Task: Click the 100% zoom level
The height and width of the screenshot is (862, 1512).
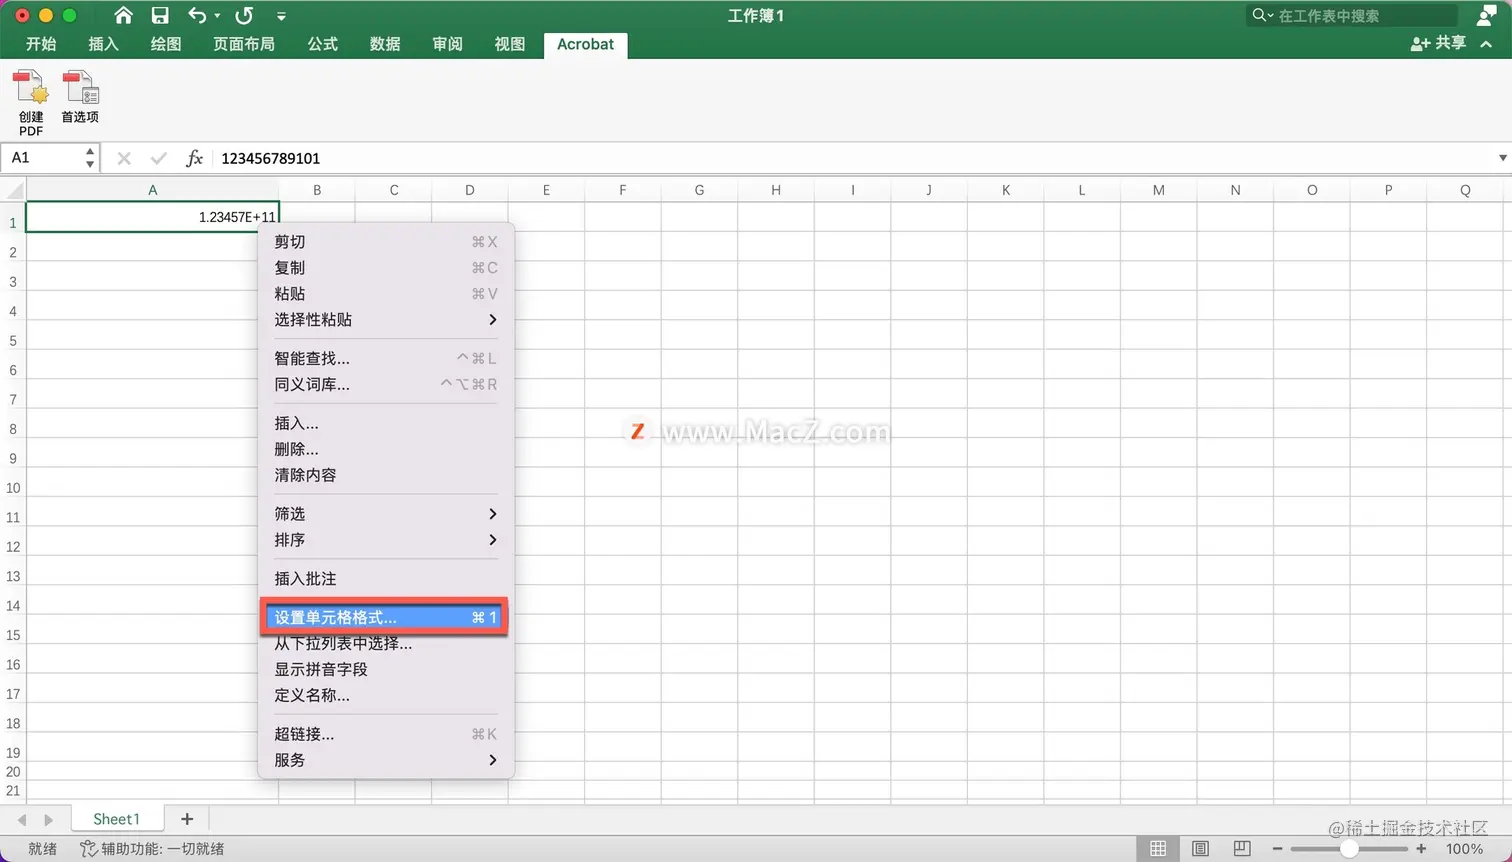Action: [1464, 849]
